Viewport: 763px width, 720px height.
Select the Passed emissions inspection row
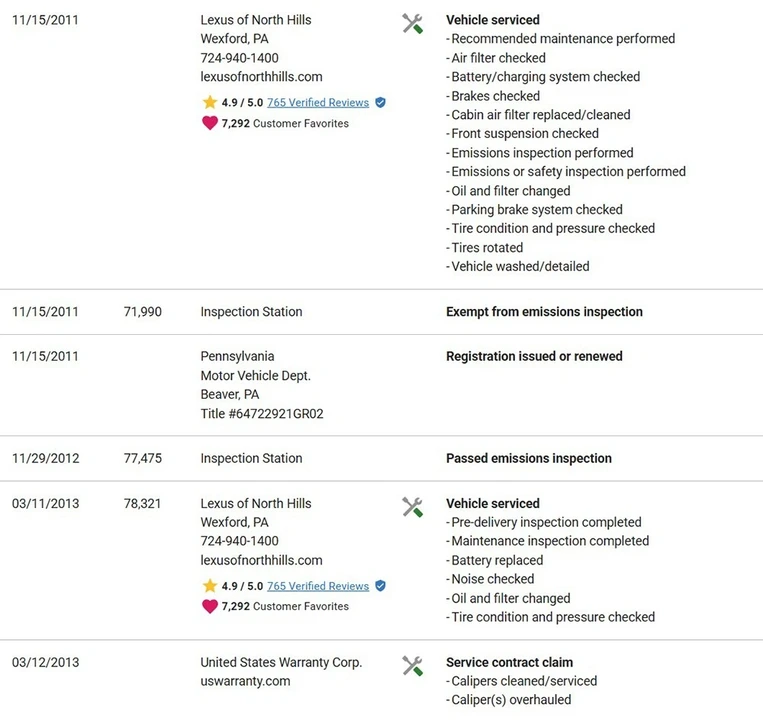point(382,458)
